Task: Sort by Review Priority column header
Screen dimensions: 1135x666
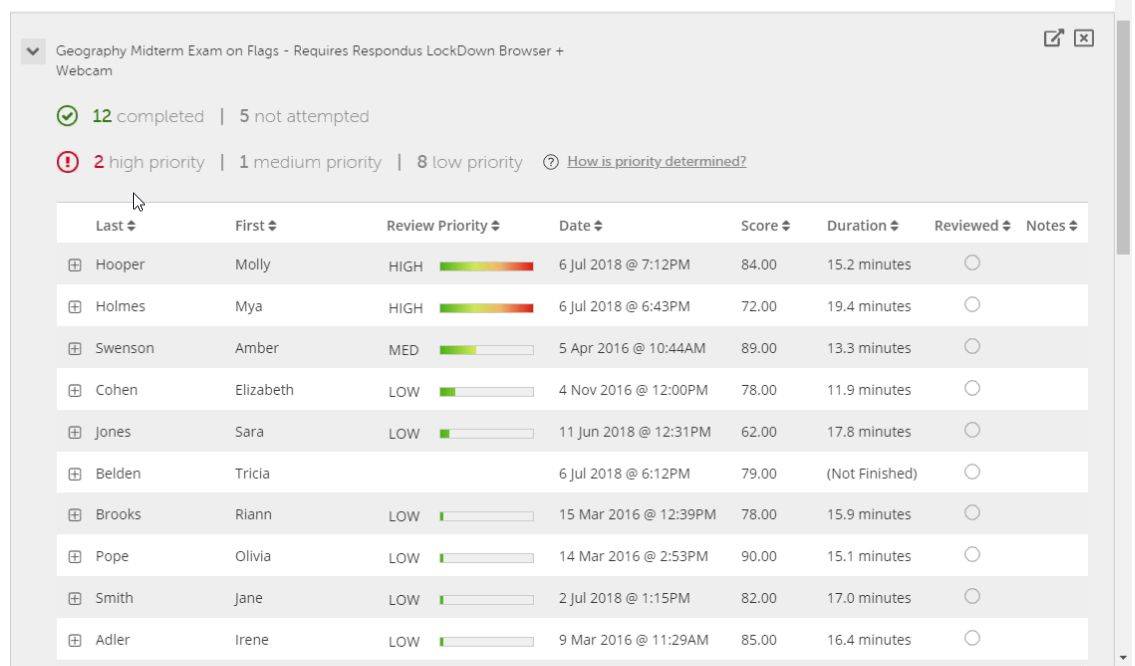Action: click(x=443, y=226)
